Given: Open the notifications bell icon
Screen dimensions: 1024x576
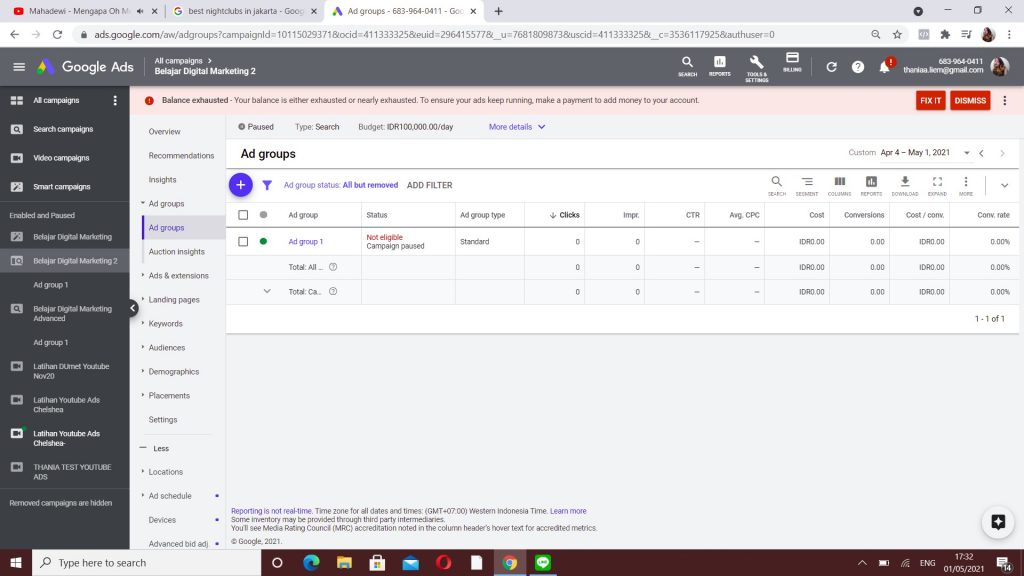Looking at the screenshot, I should (885, 67).
